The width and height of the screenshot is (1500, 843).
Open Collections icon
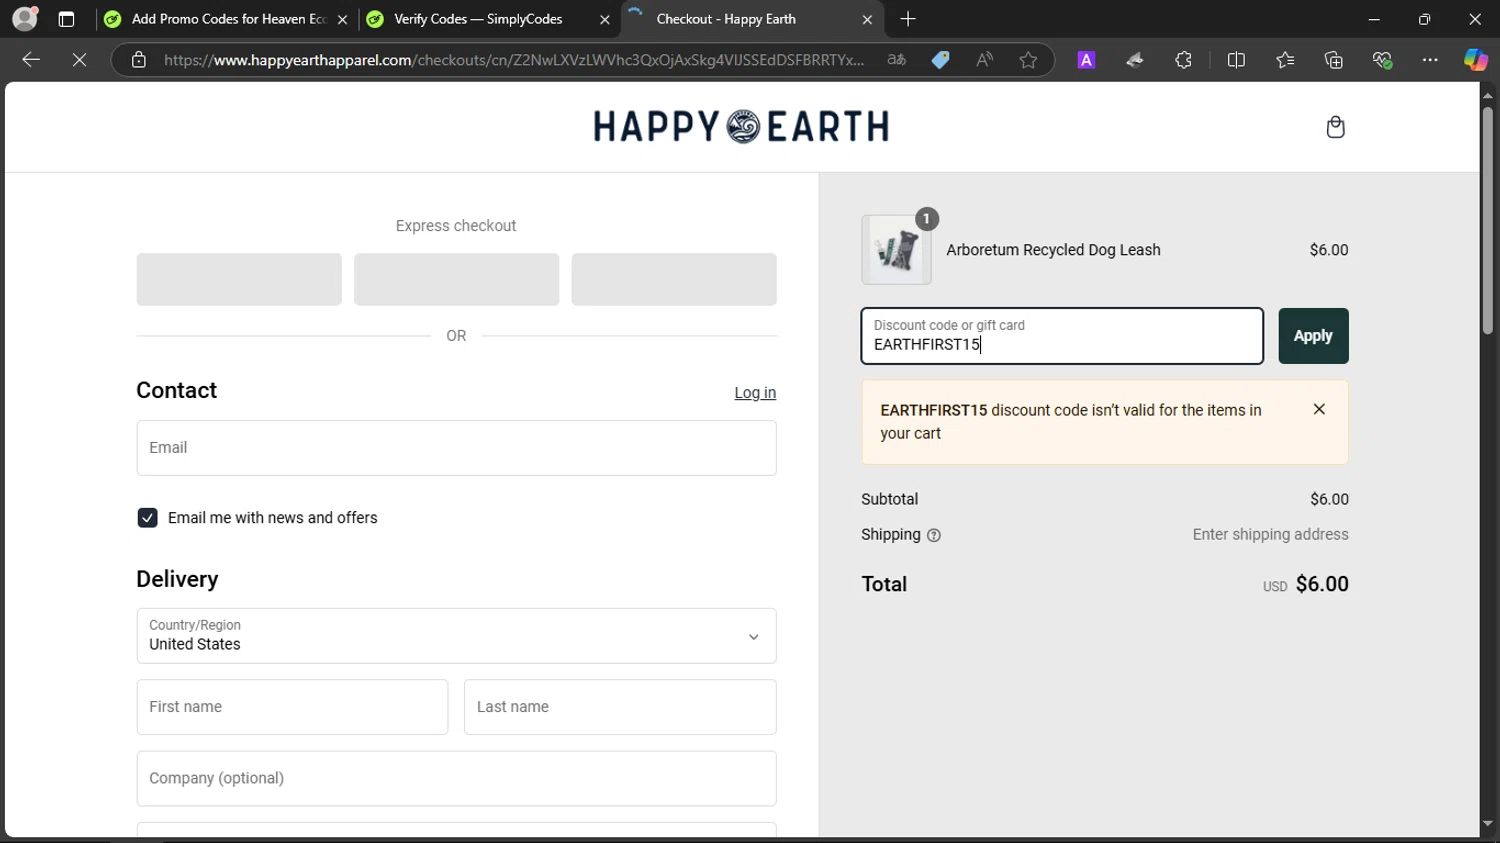pos(1333,60)
